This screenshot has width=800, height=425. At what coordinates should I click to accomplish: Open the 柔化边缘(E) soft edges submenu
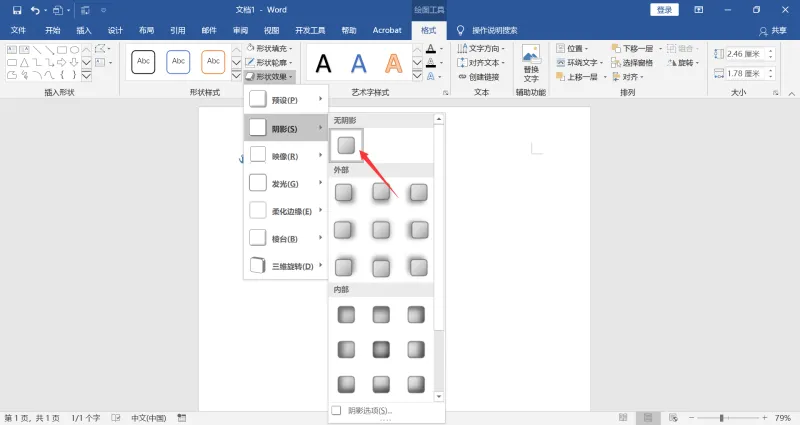coord(286,211)
